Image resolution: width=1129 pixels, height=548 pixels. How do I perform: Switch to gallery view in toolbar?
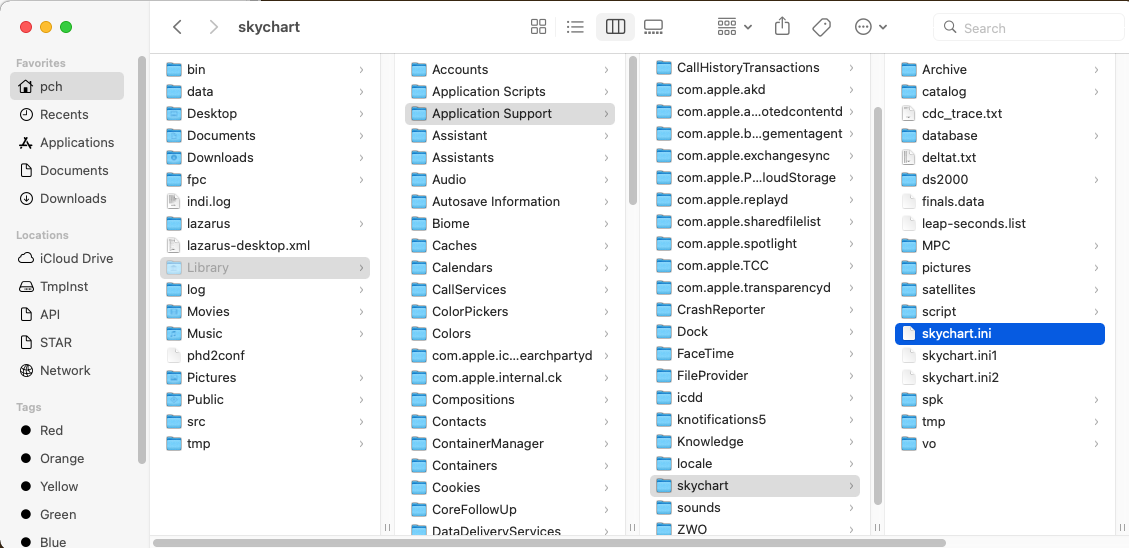click(x=653, y=27)
